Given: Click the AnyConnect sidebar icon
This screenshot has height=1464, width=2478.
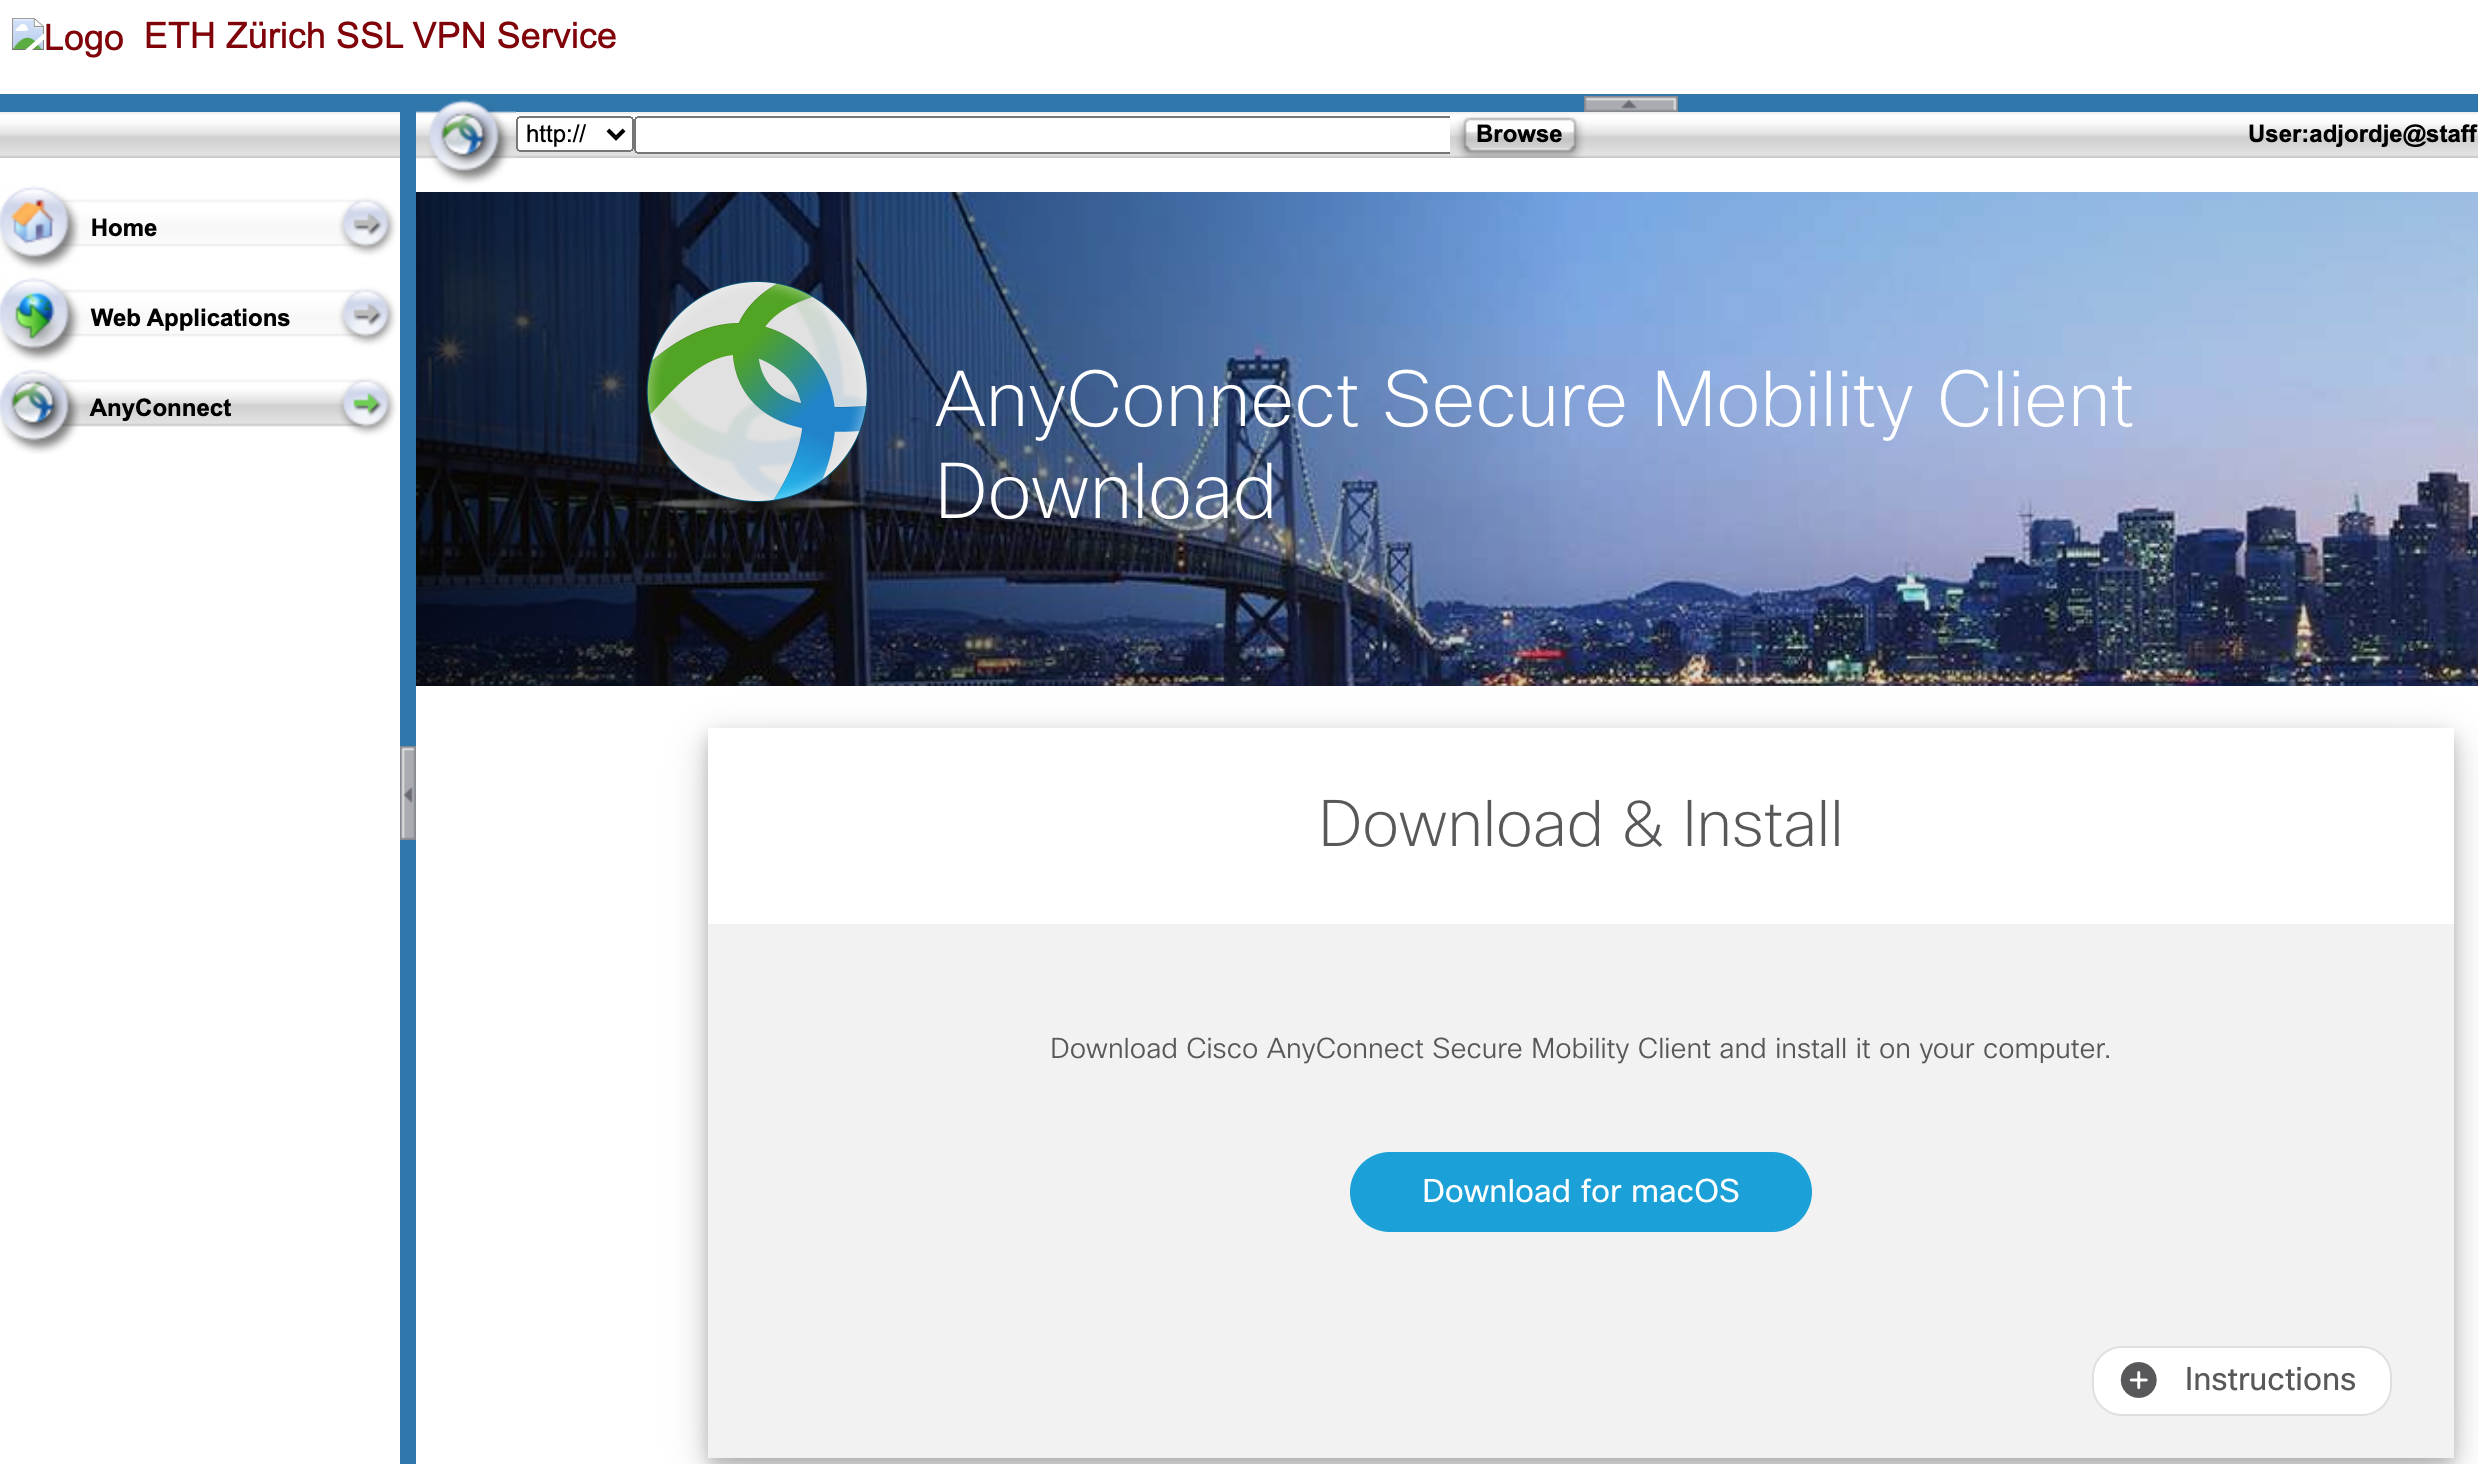Looking at the screenshot, I should (34, 404).
